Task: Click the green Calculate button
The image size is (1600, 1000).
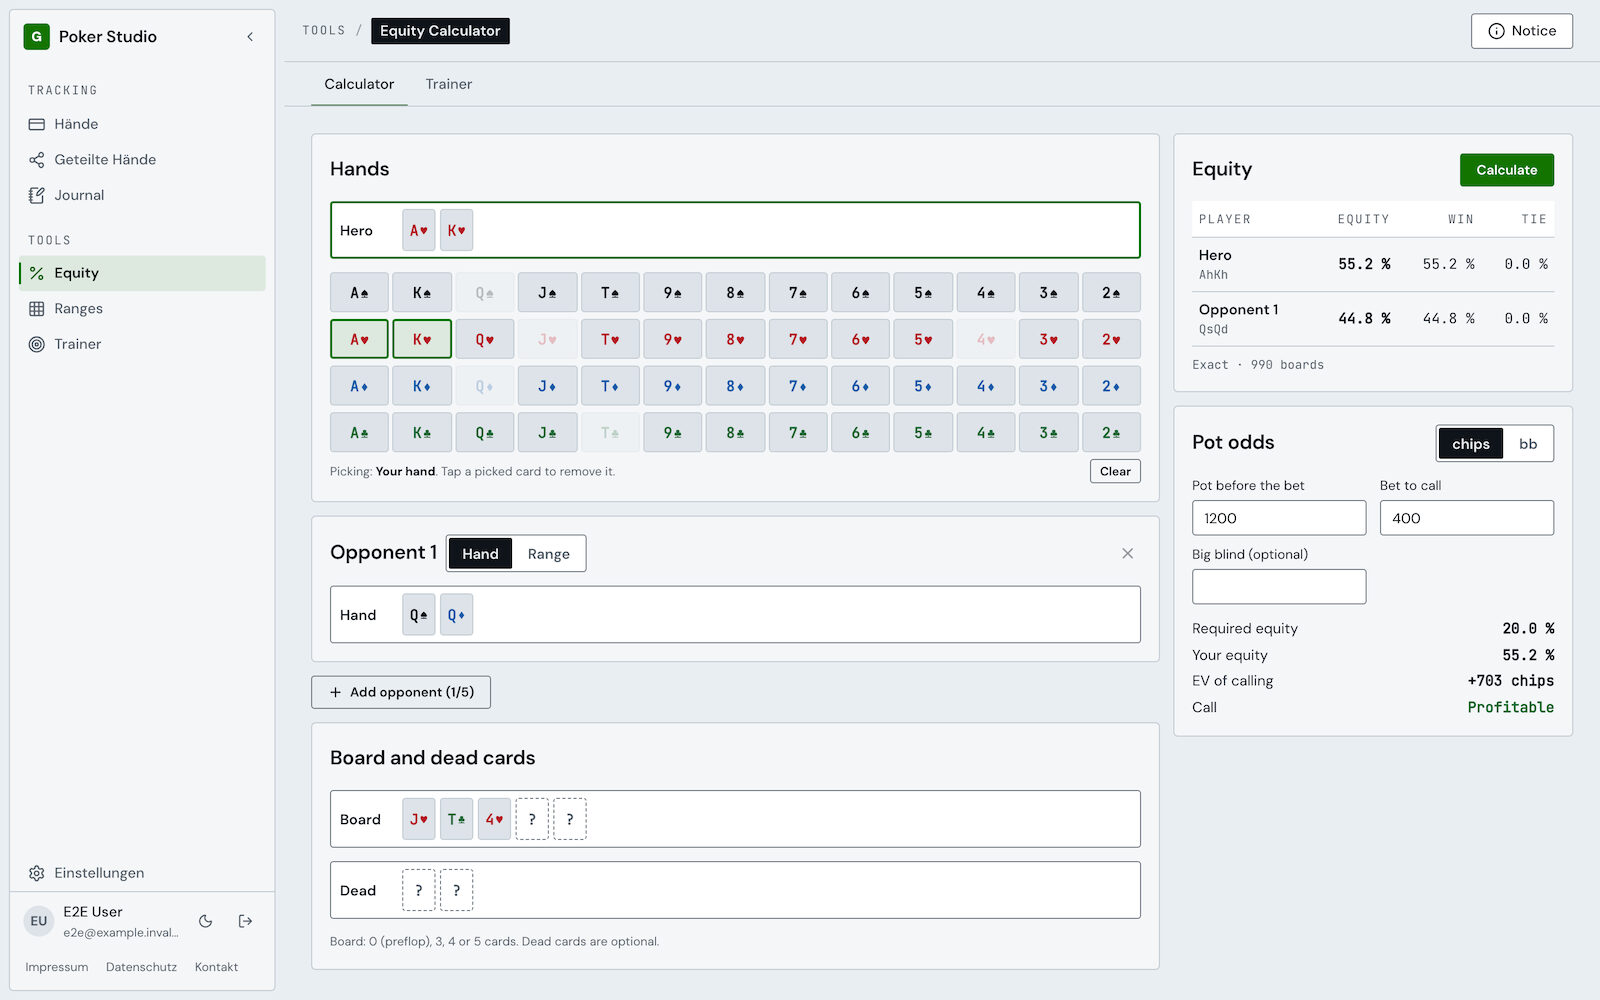Action: 1506,170
